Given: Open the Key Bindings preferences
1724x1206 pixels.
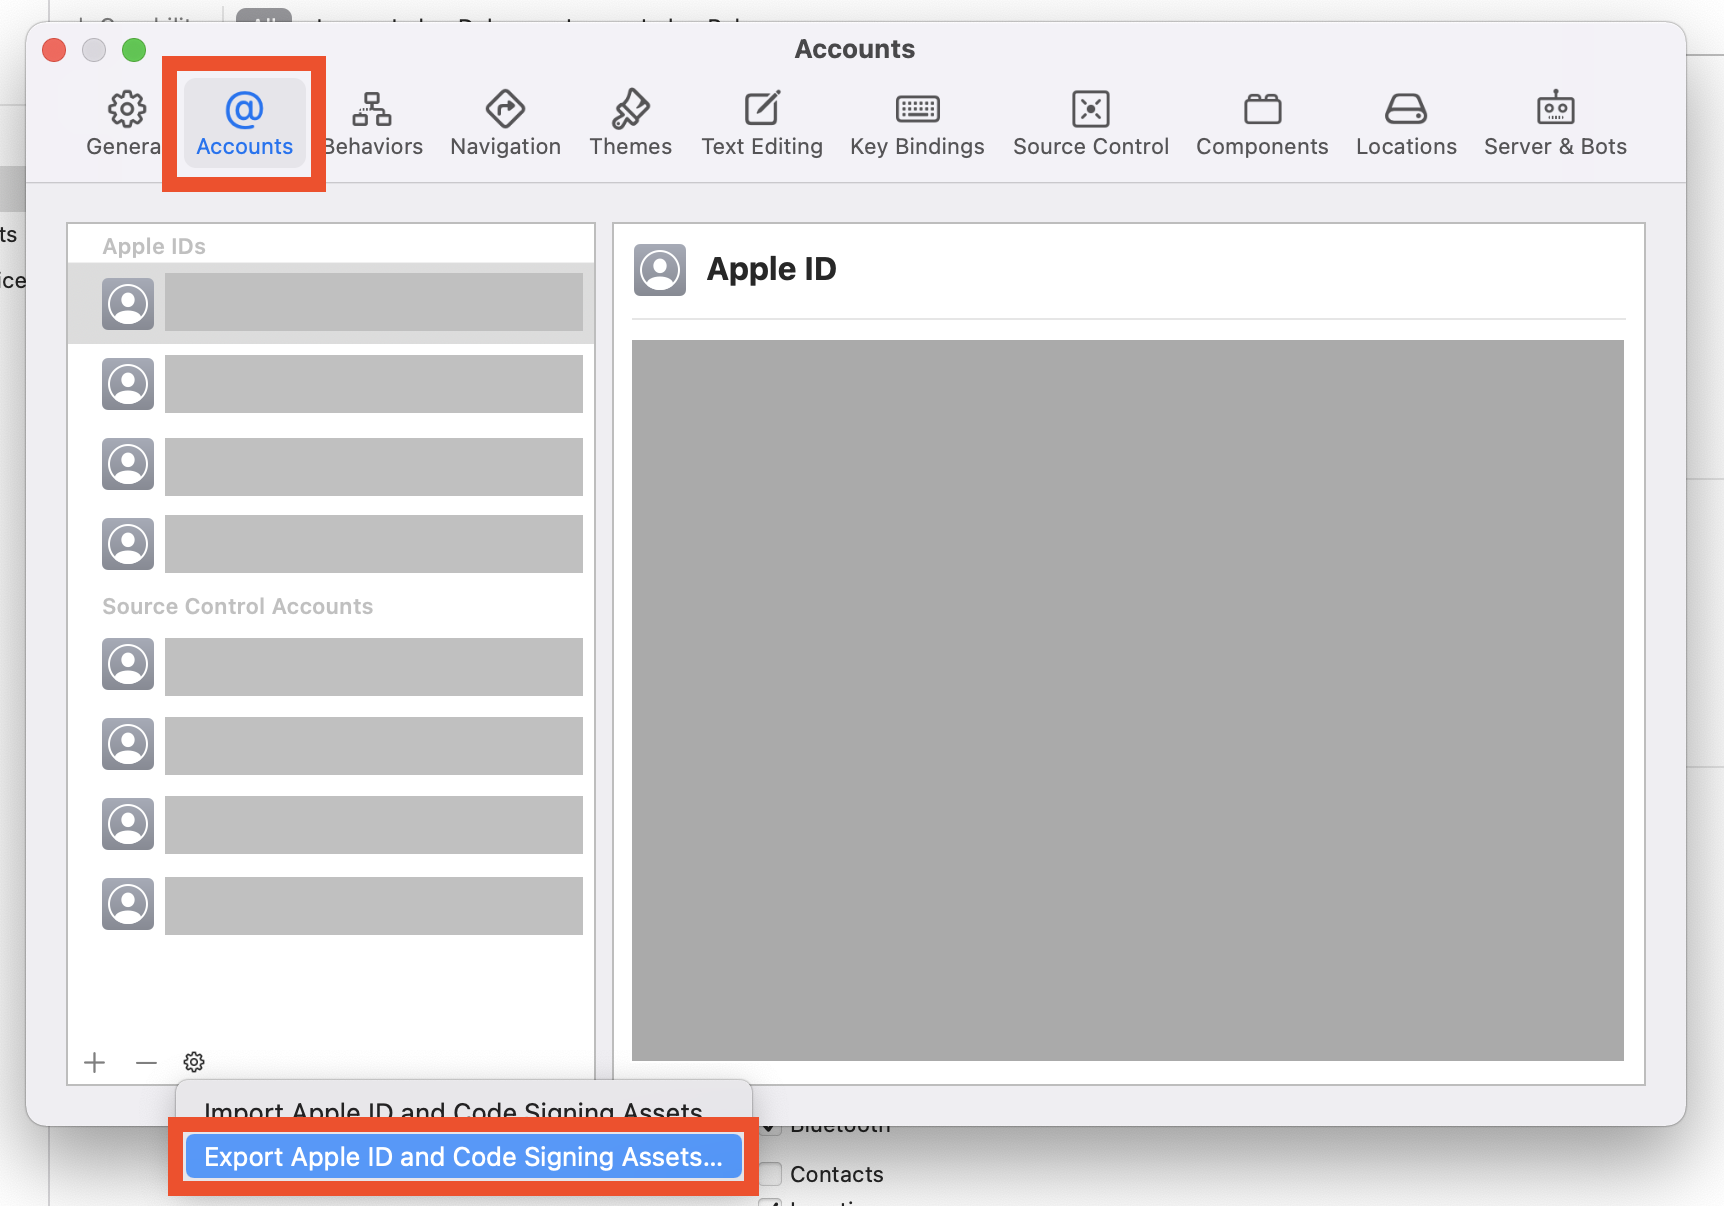Looking at the screenshot, I should [x=917, y=124].
